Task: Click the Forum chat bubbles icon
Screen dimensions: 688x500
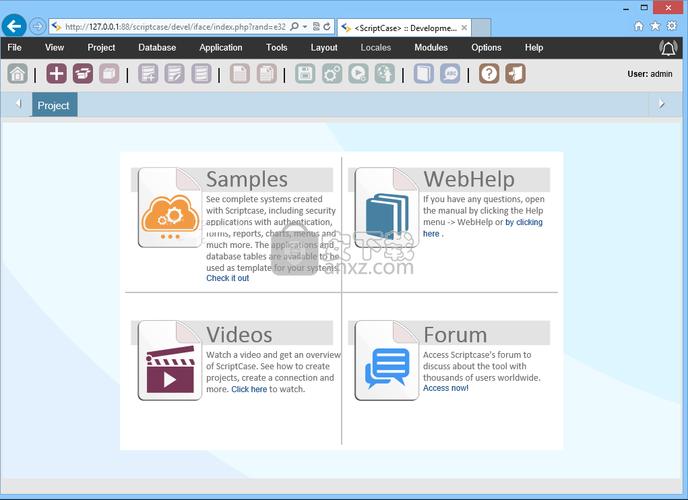Action: (x=387, y=362)
